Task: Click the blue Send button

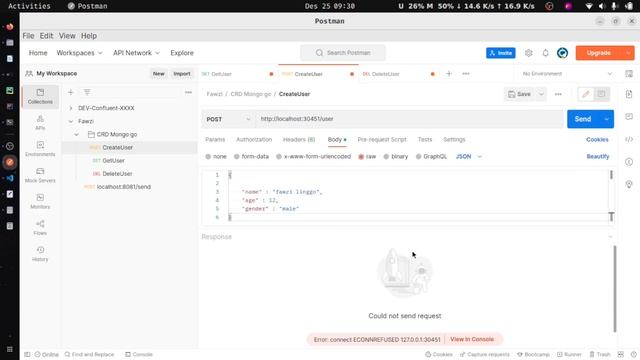Action: tap(583, 119)
